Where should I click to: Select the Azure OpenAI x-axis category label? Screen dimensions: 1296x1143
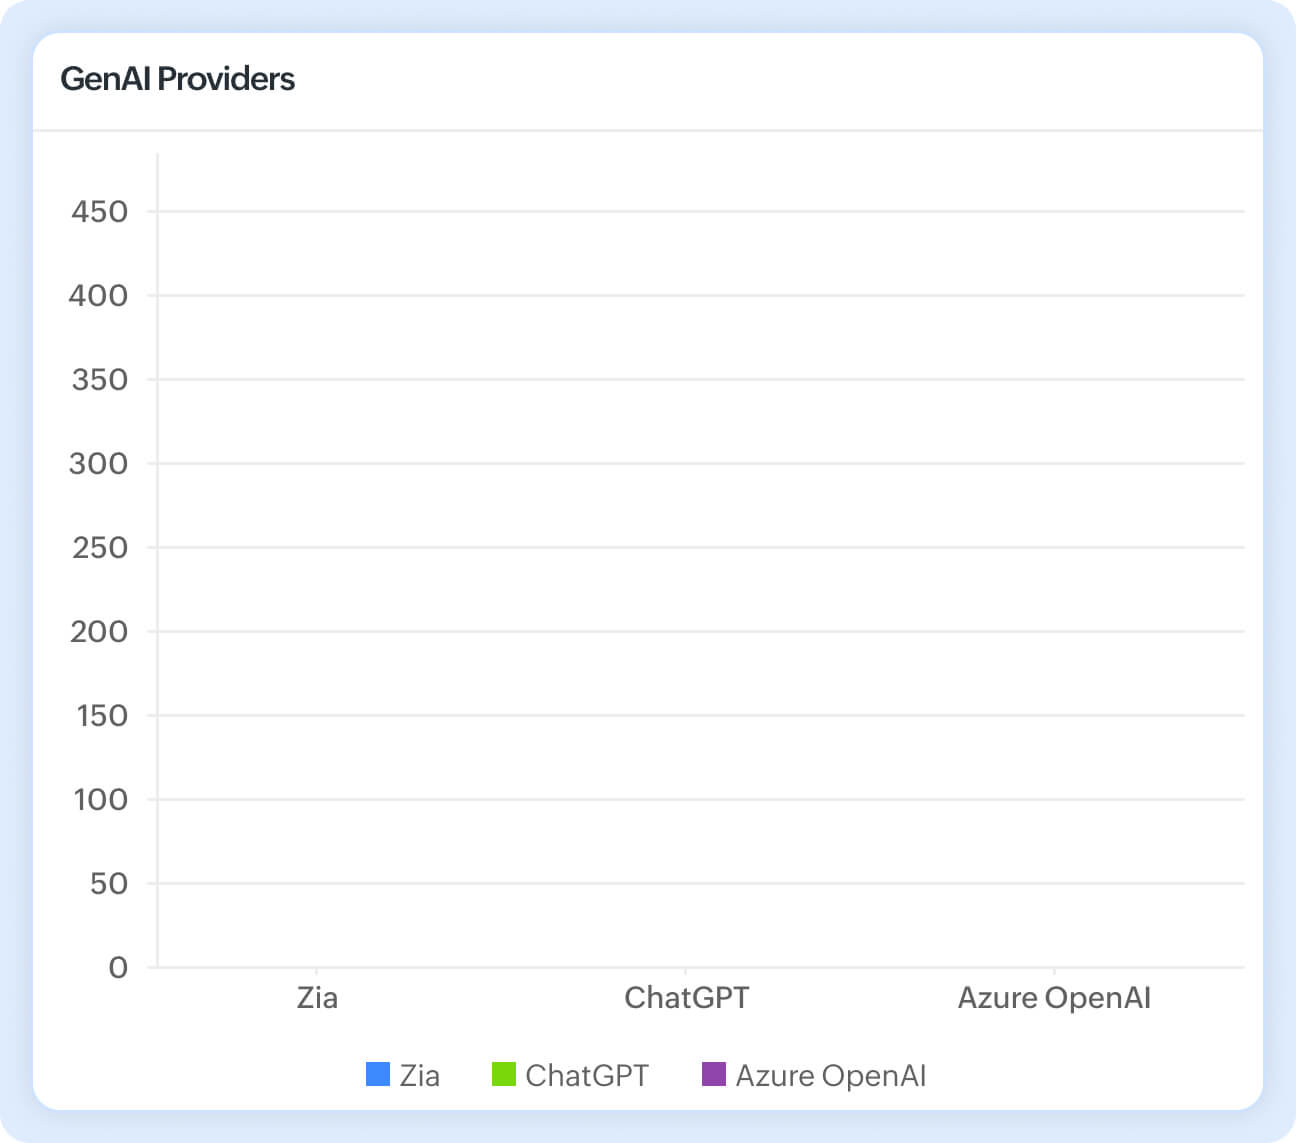click(x=1054, y=998)
